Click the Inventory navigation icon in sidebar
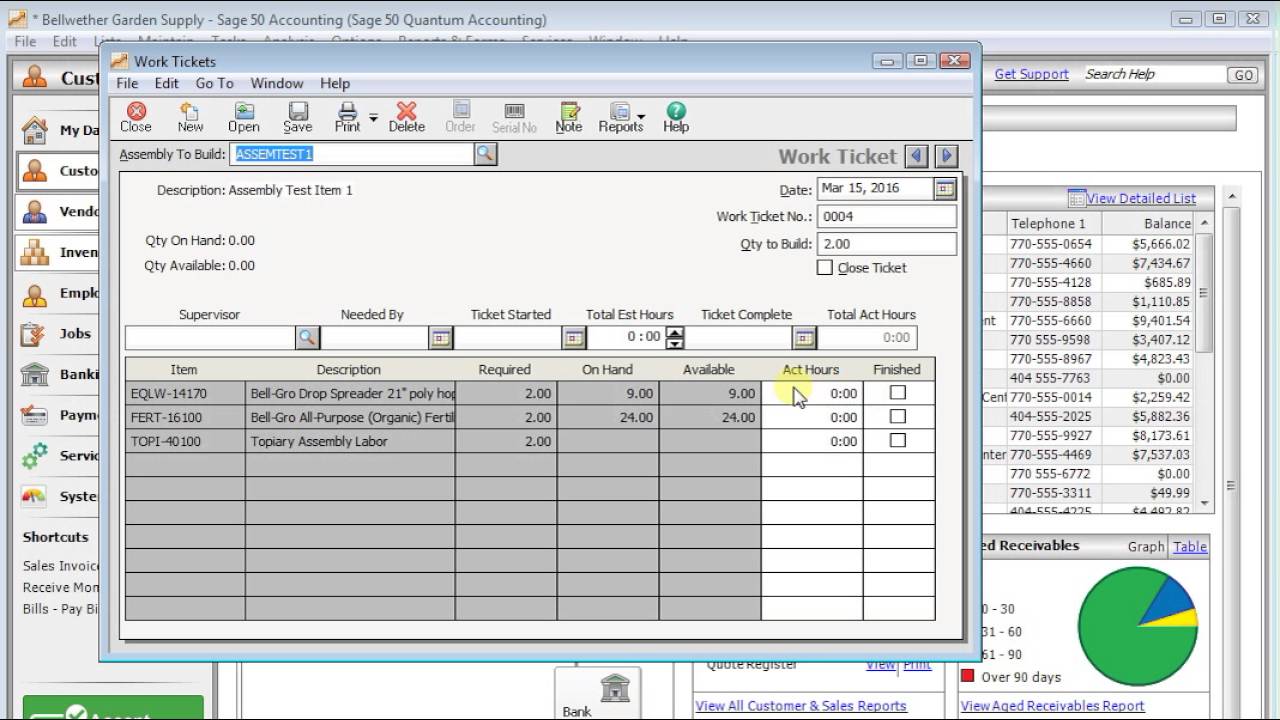 point(35,252)
